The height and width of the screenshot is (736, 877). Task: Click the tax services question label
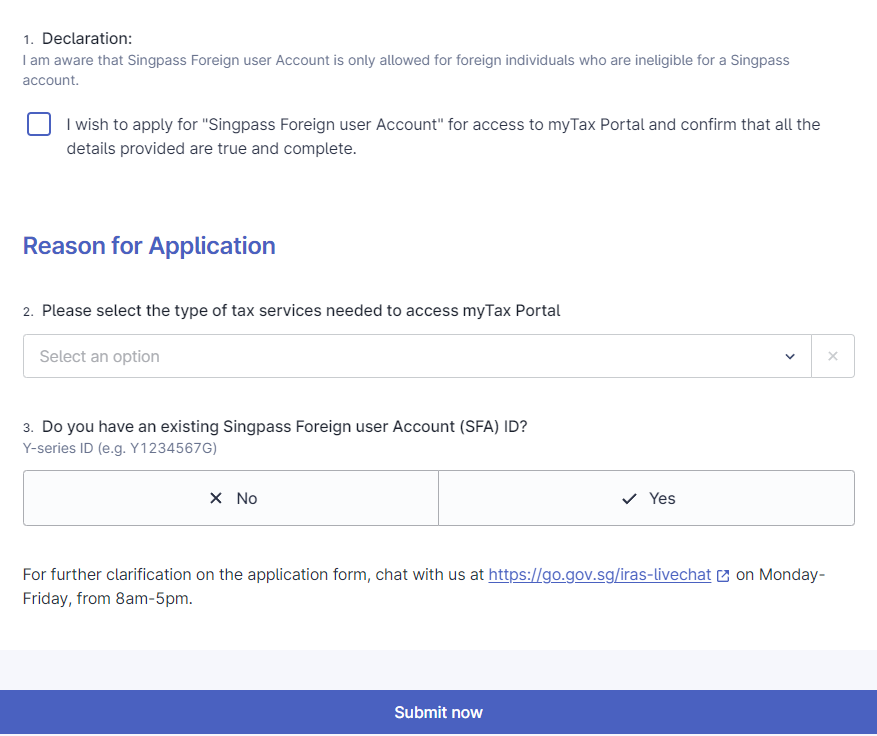300,311
